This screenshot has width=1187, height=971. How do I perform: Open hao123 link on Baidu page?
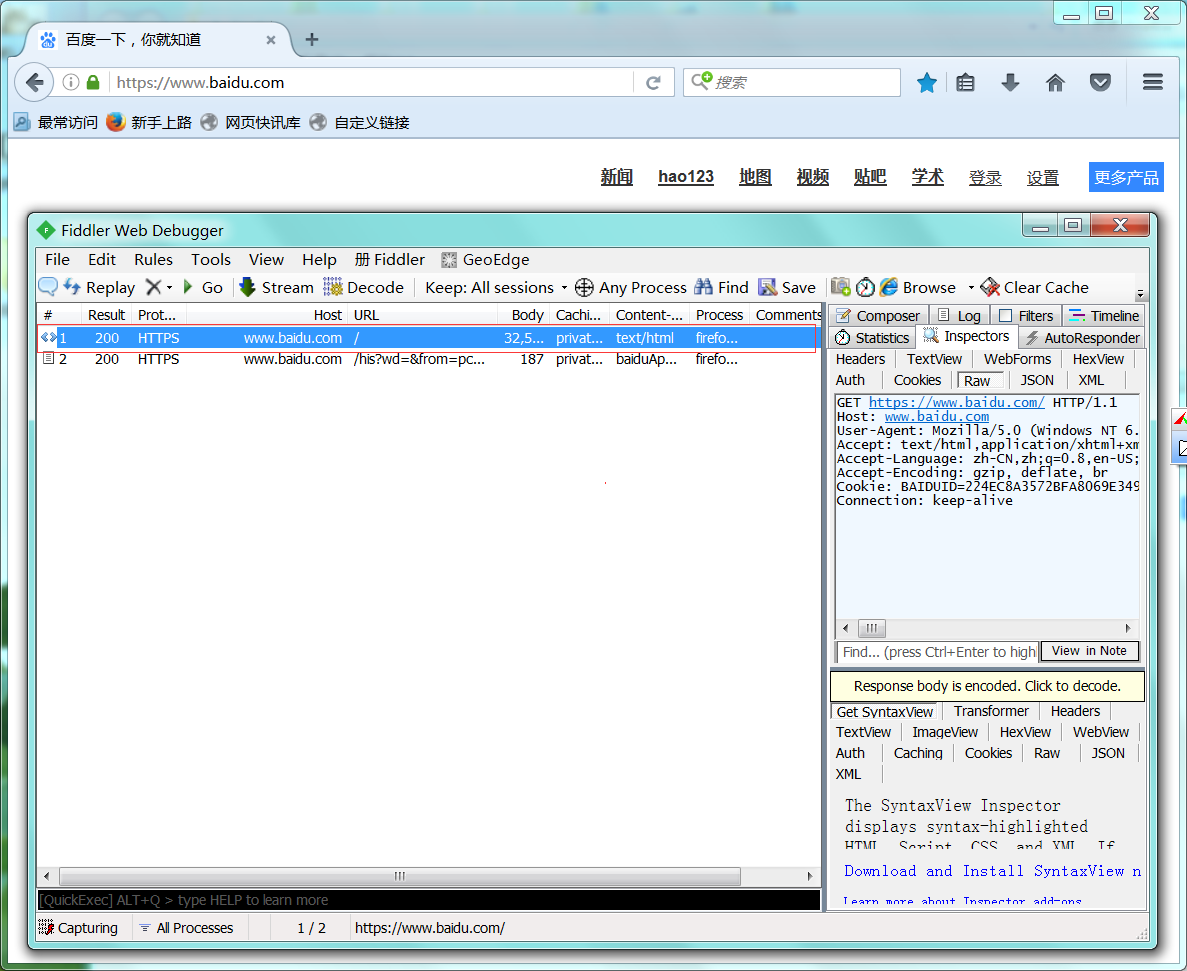(686, 177)
